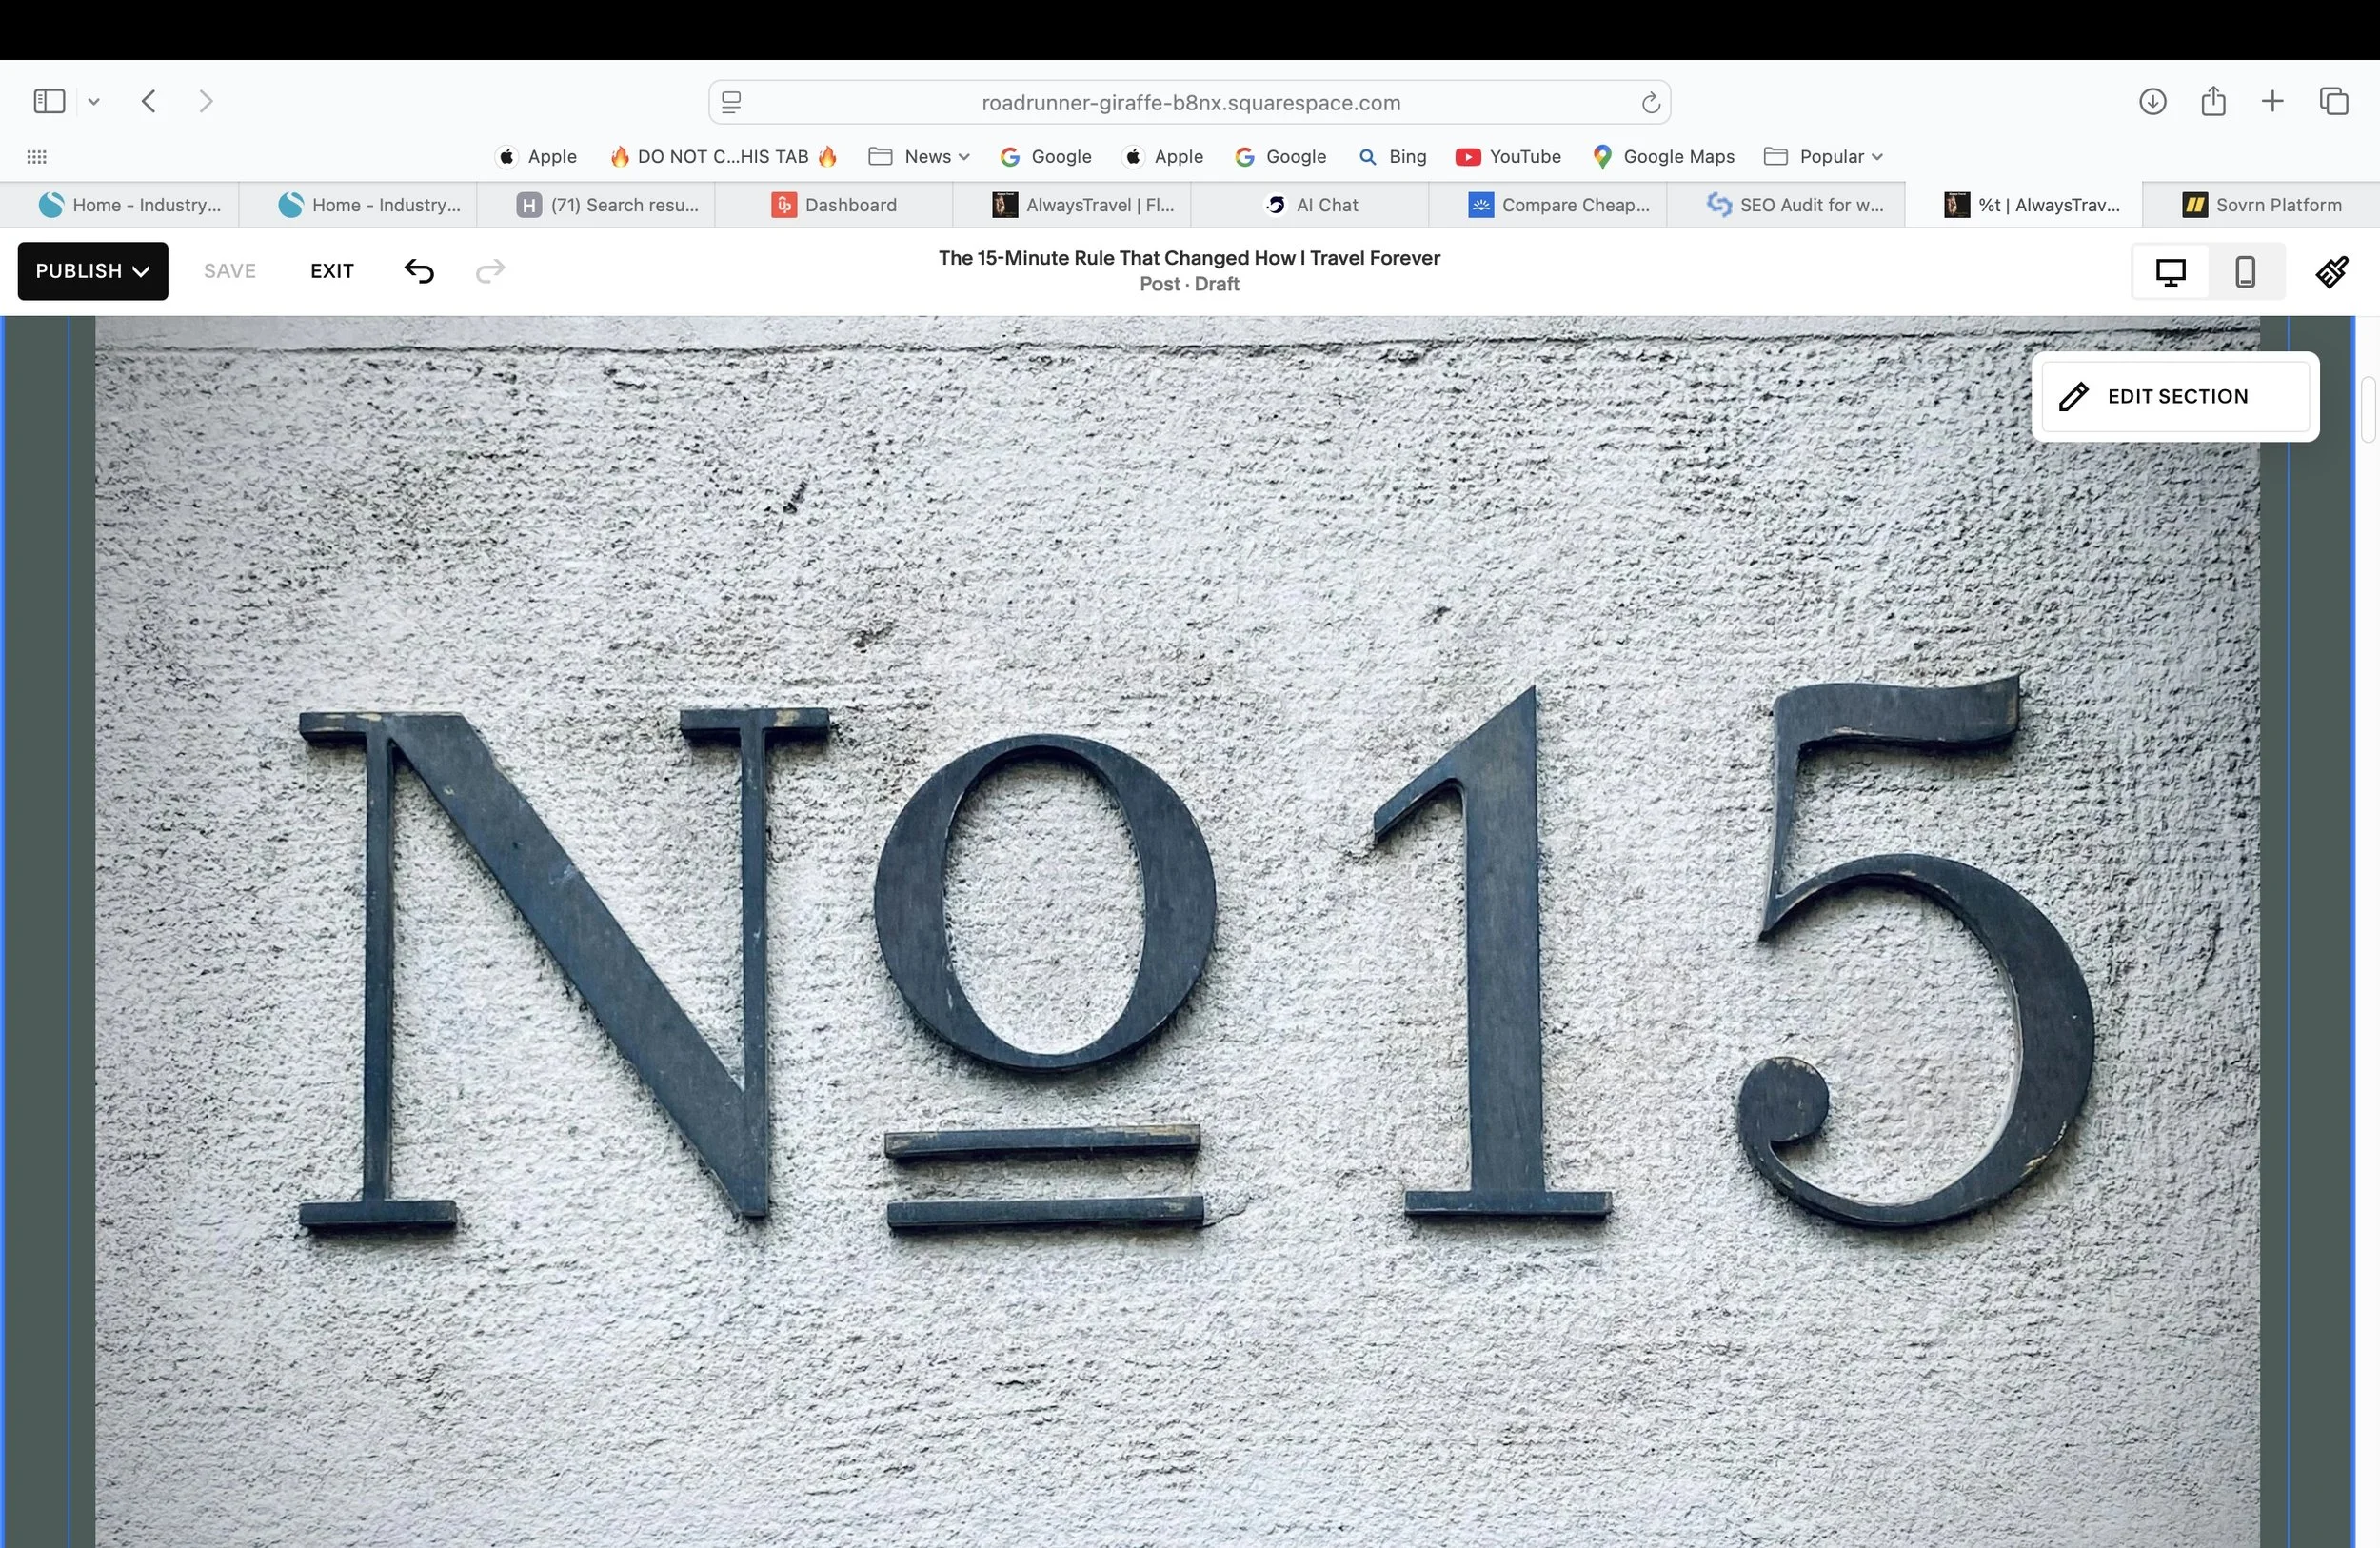
Task: Click the undo arrow icon
Action: [419, 271]
